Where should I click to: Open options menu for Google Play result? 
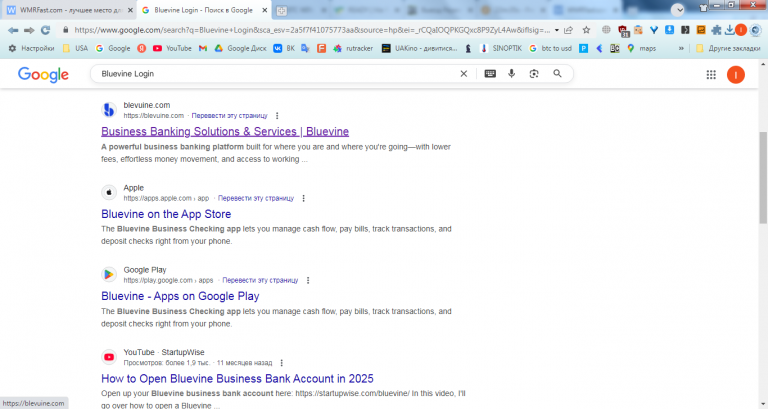[308, 280]
